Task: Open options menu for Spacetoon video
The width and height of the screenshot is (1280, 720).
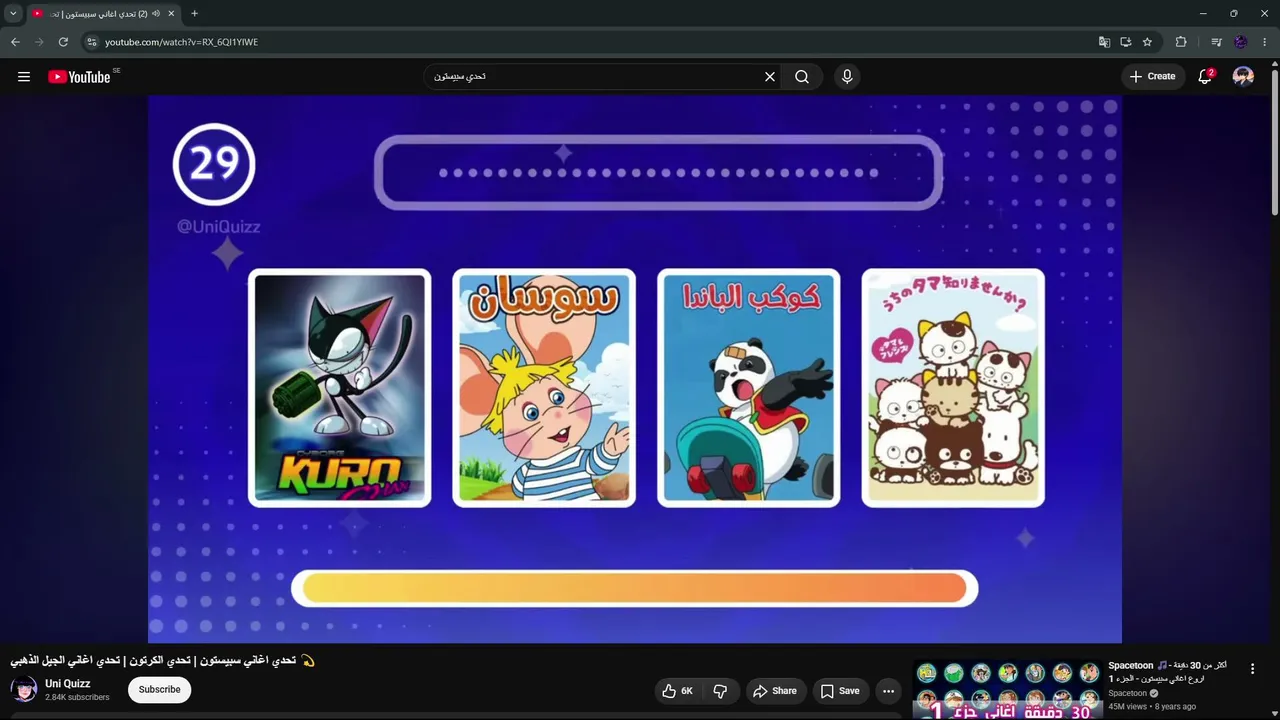Action: coord(1252,669)
